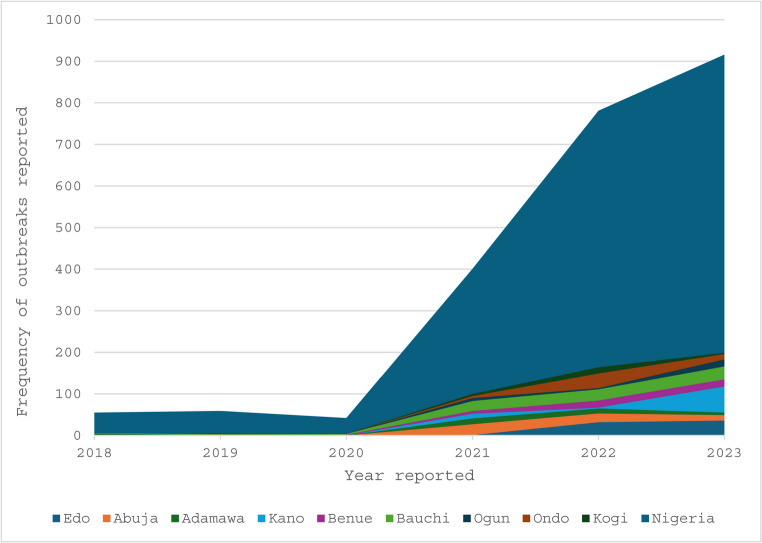Select the Adamawa legend marker
This screenshot has width=762, height=543.
(174, 519)
